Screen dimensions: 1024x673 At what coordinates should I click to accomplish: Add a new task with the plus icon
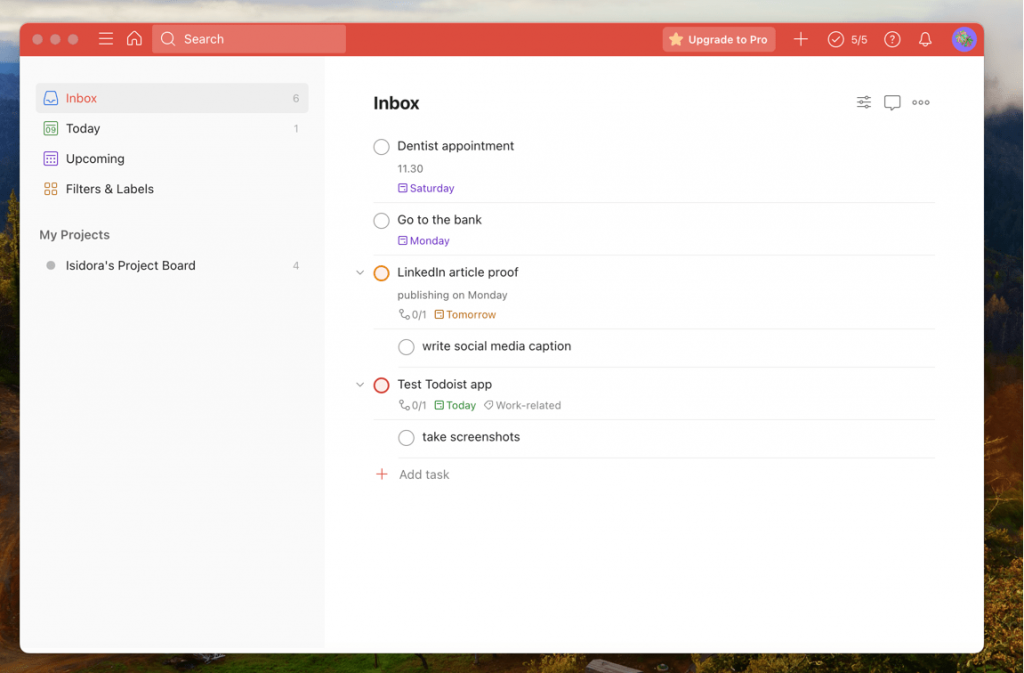800,39
